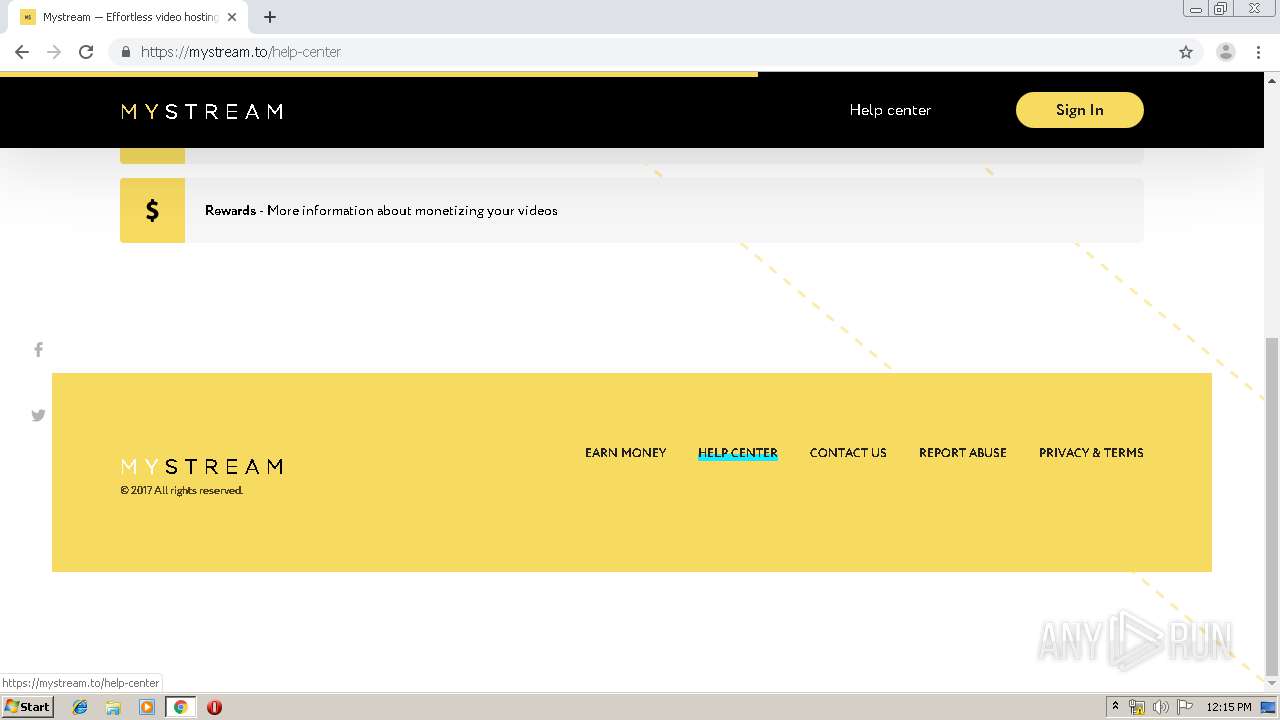
Task: Open media player from taskbar
Action: pyautogui.click(x=147, y=707)
